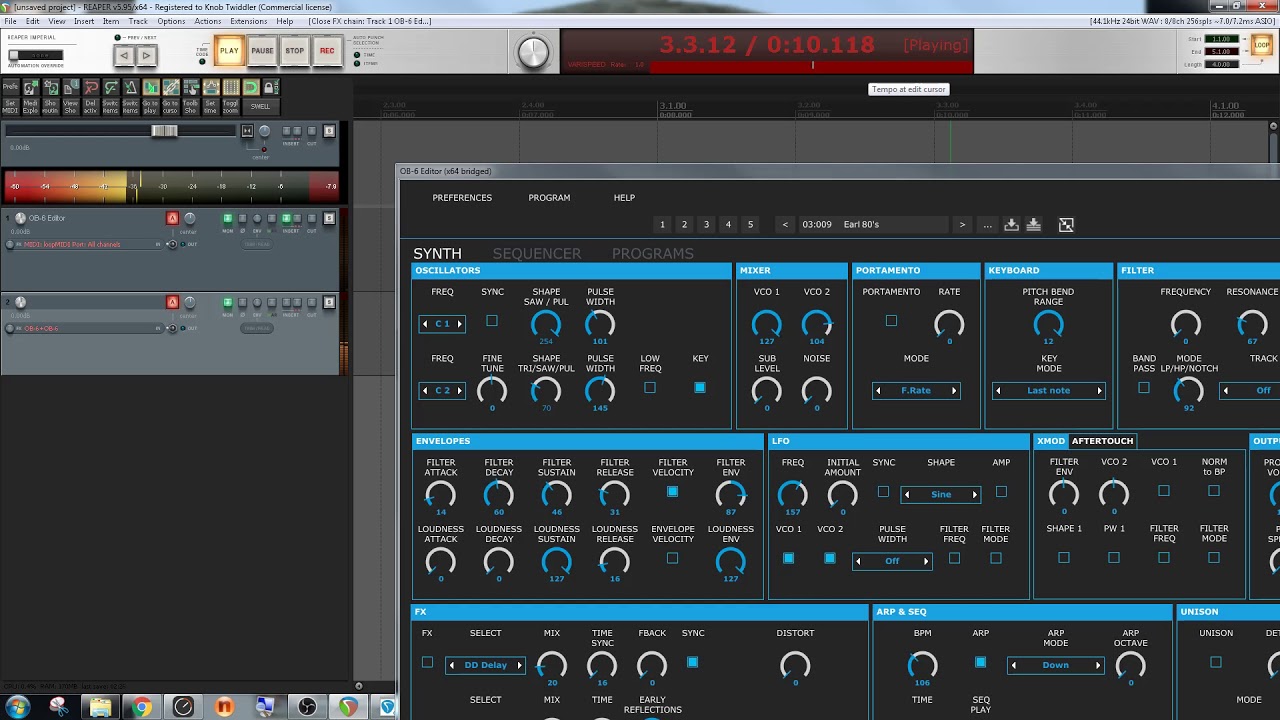Click the SWELL toolbar button
This screenshot has width=1280, height=720.
tap(260, 106)
